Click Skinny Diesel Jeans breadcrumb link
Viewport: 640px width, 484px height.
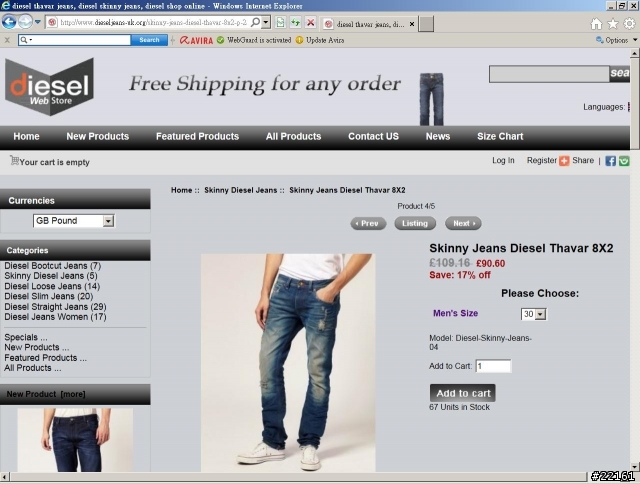pyautogui.click(x=240, y=190)
